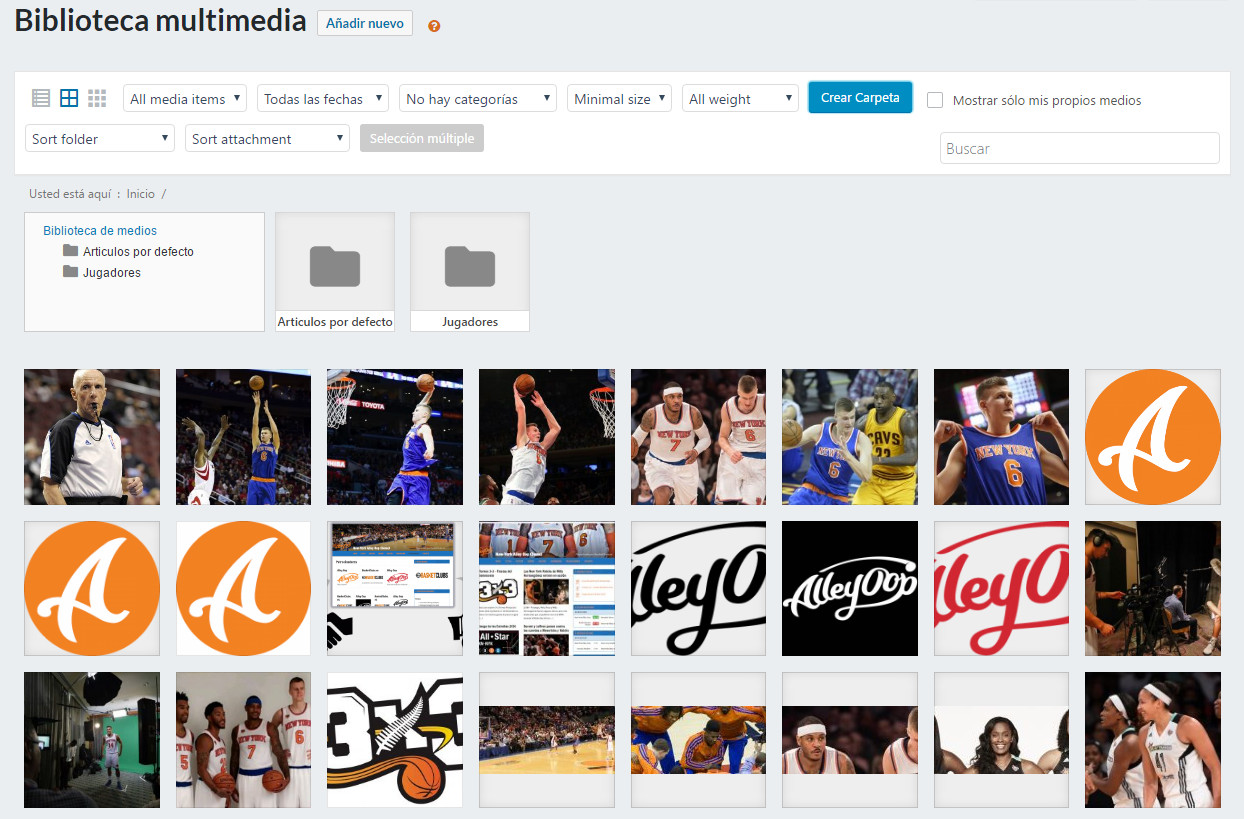Viewport: 1244px width, 819px height.
Task: Select jump shot over red-jersey defender photo
Action: [243, 437]
